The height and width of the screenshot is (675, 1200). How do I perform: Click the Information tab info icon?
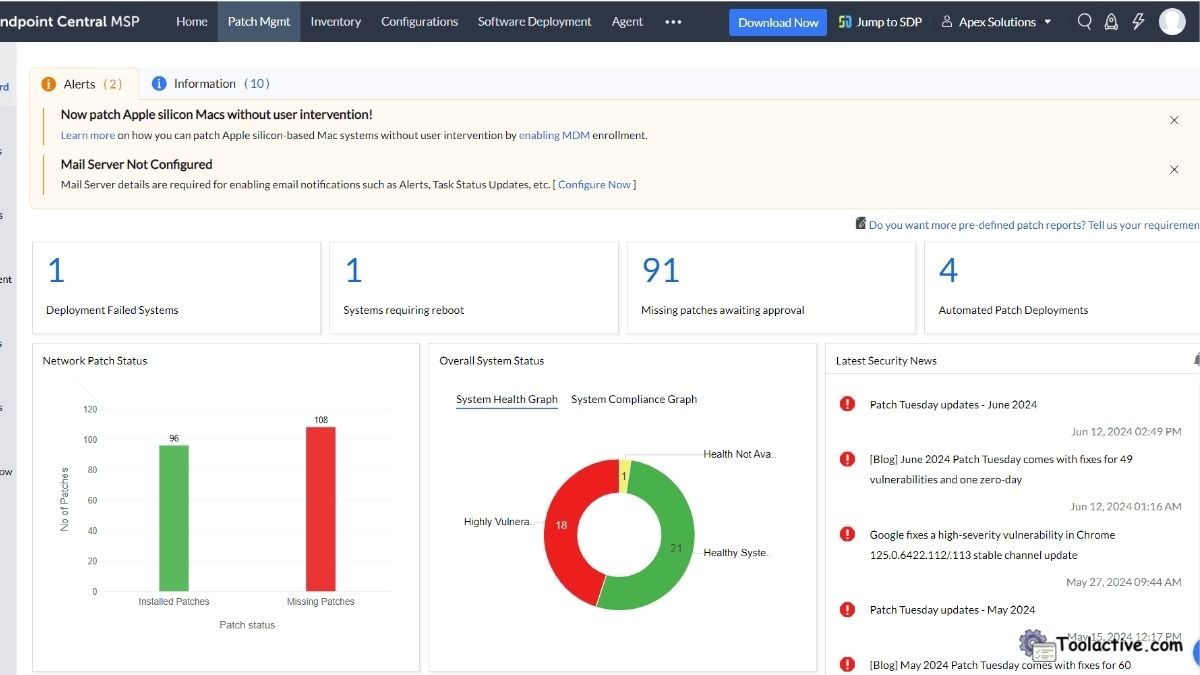(x=159, y=84)
